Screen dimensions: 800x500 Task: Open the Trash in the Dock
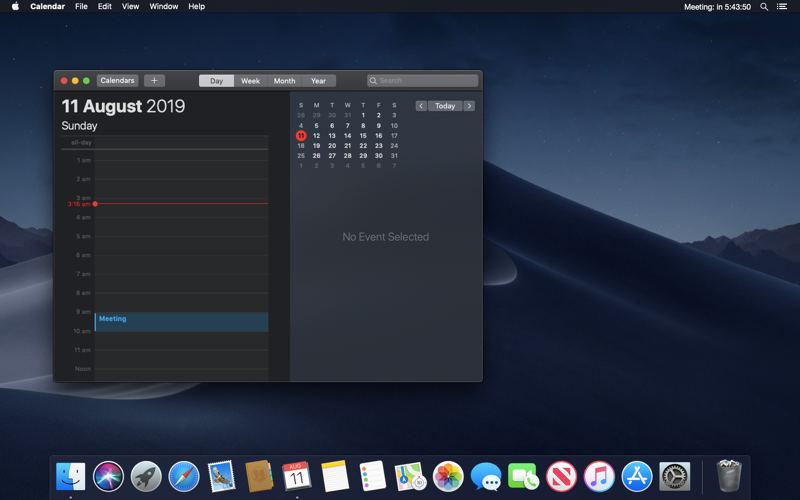pyautogui.click(x=729, y=476)
